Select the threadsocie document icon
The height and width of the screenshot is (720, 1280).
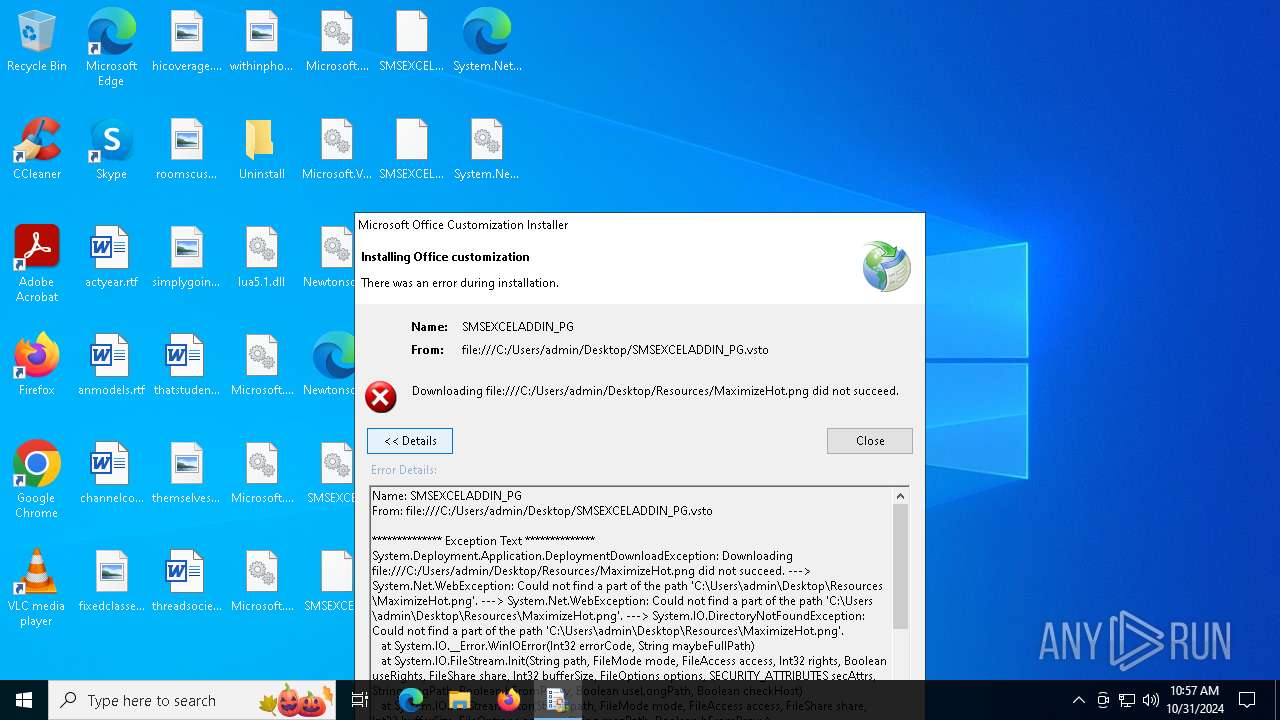click(x=187, y=582)
